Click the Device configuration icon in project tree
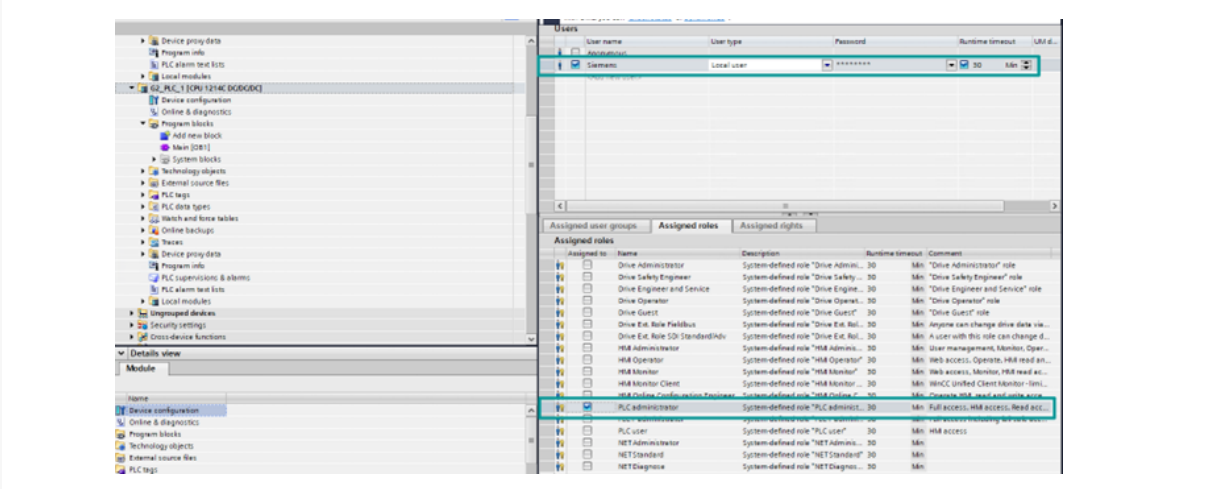The height and width of the screenshot is (489, 1223). click(x=153, y=100)
